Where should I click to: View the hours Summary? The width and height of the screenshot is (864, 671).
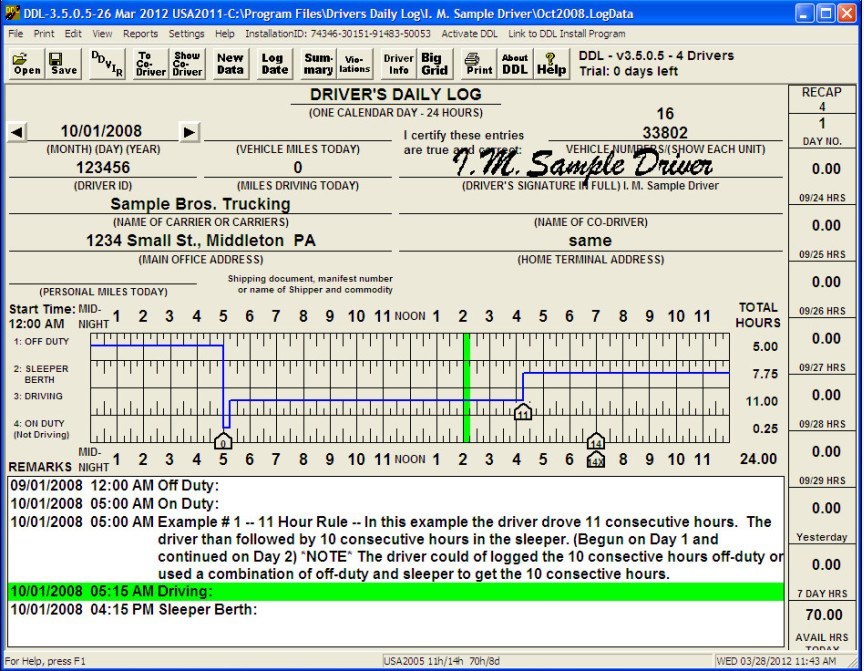318,62
